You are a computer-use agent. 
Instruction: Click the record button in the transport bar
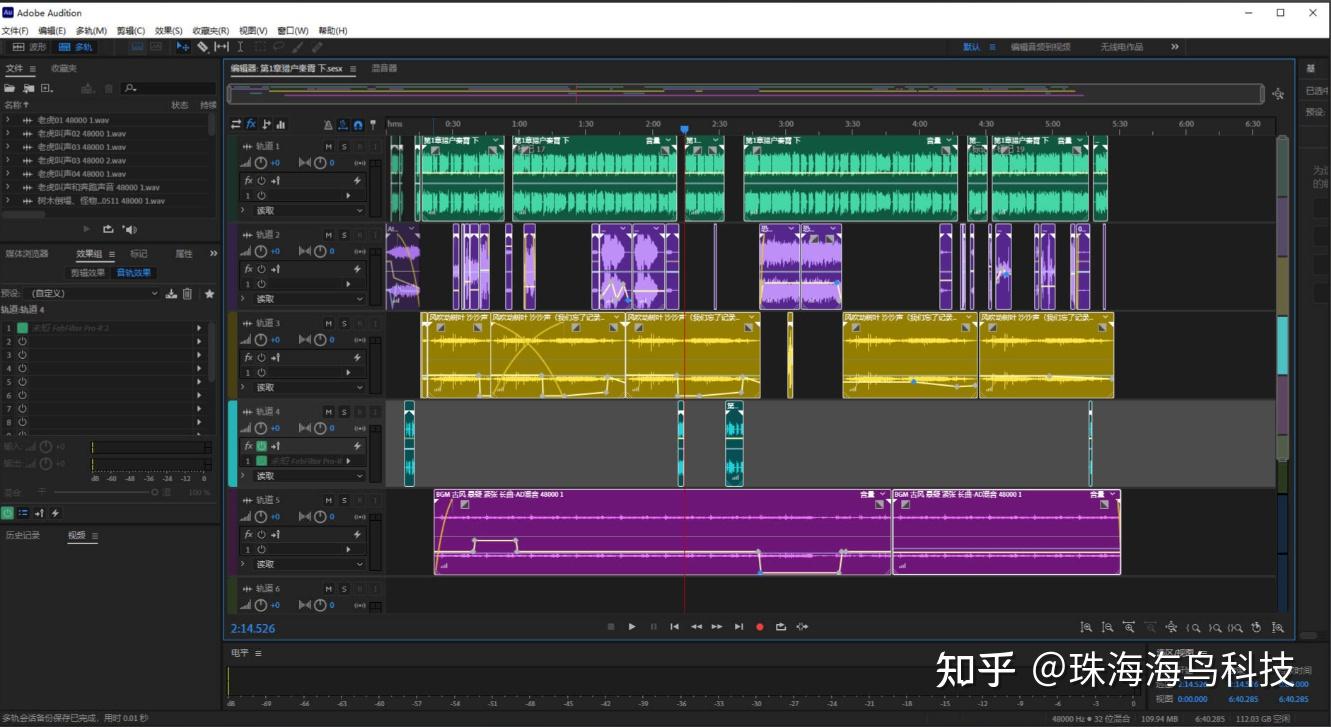(758, 627)
